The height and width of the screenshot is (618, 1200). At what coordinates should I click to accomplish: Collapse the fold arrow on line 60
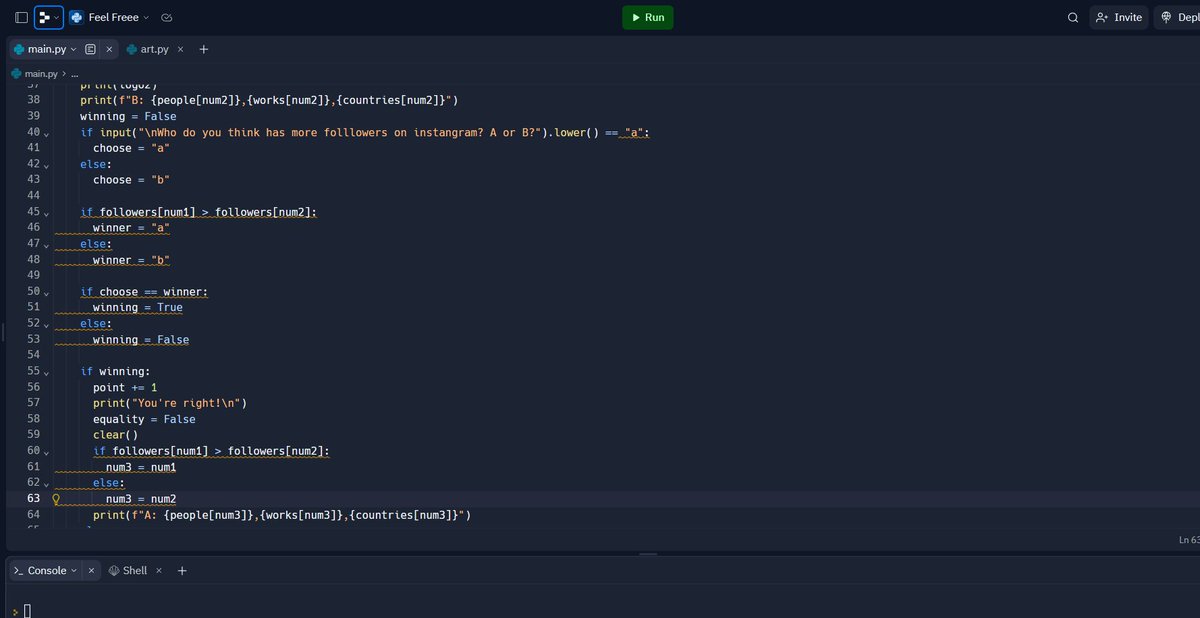46,452
